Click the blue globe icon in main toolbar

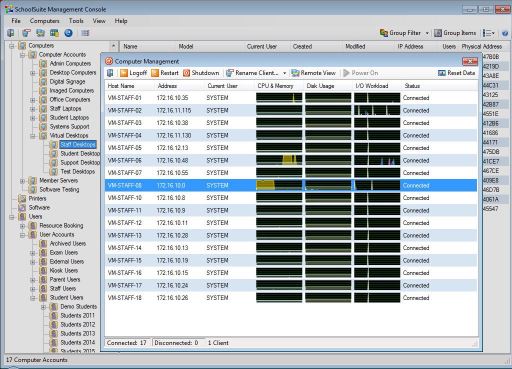68,33
